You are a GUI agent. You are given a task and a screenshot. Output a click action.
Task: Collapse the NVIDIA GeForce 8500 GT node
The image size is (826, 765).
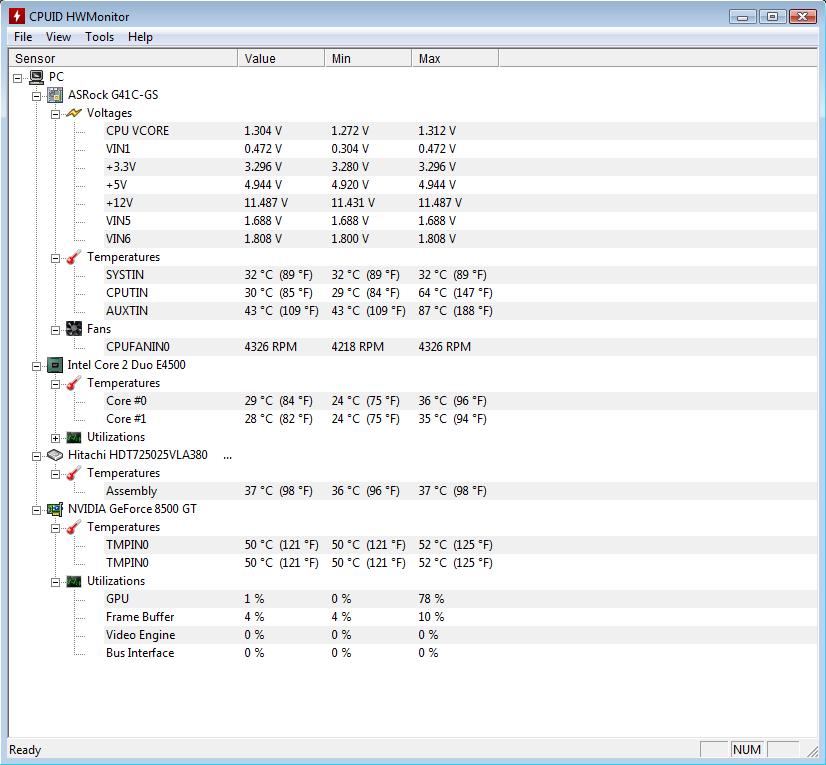[x=36, y=510]
